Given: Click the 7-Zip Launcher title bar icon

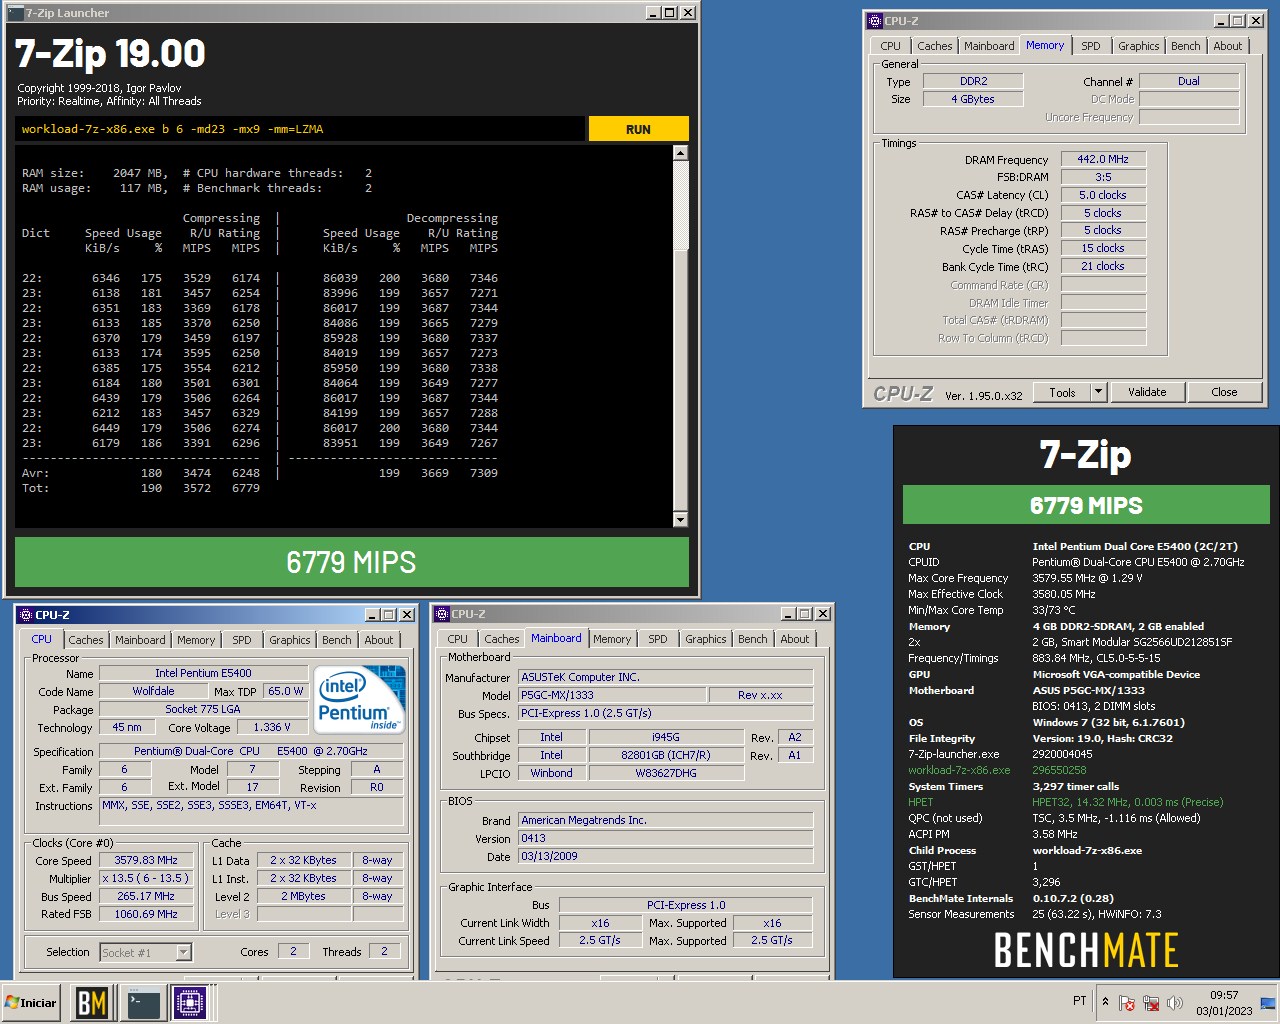Looking at the screenshot, I should tap(16, 13).
